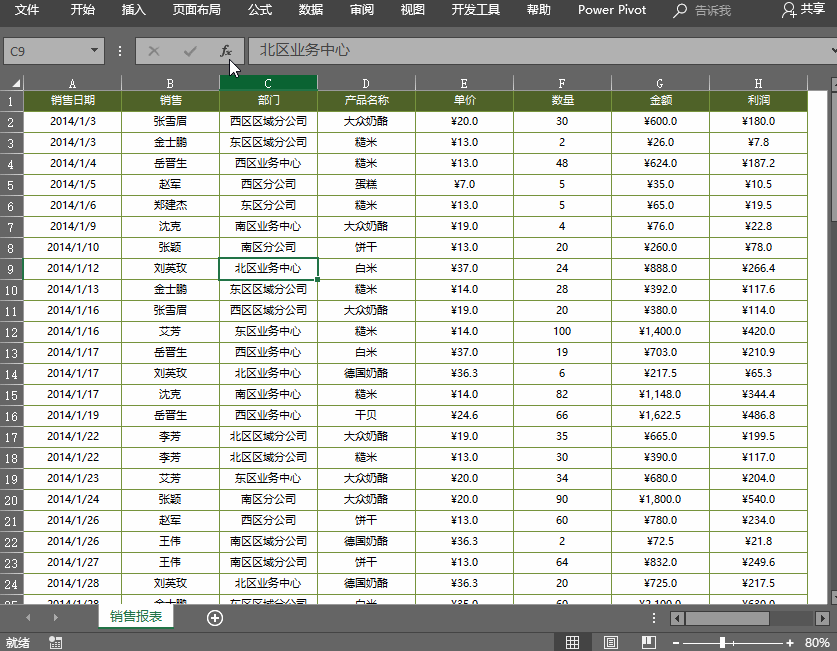Click horizontal scrollbar right arrow
The image size is (837, 651).
click(x=823, y=618)
